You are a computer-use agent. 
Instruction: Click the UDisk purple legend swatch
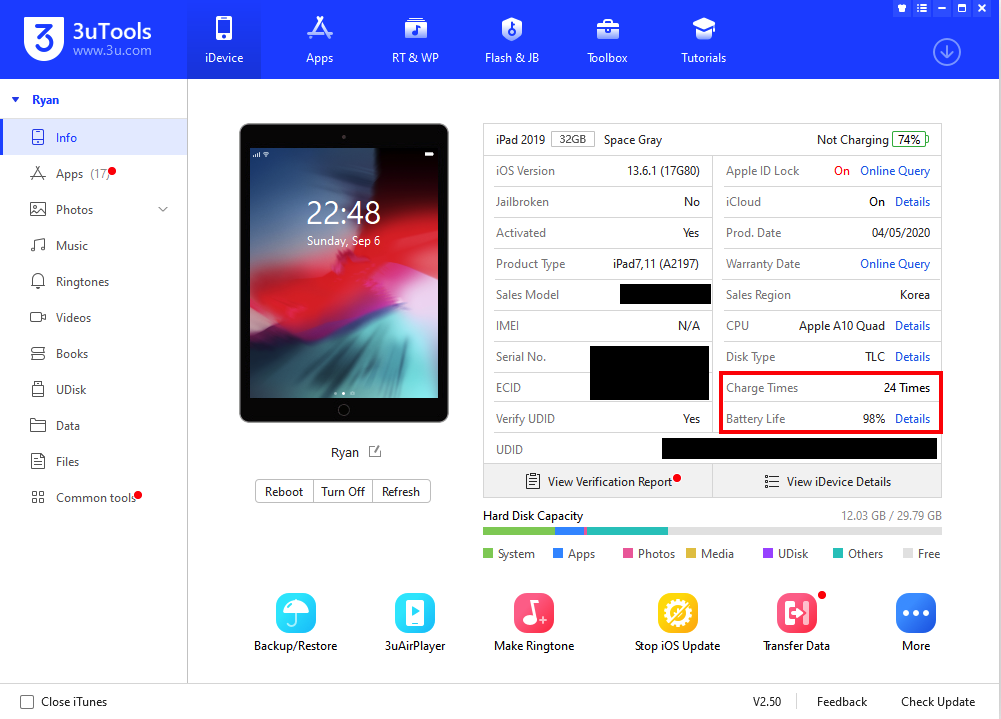tap(768, 553)
